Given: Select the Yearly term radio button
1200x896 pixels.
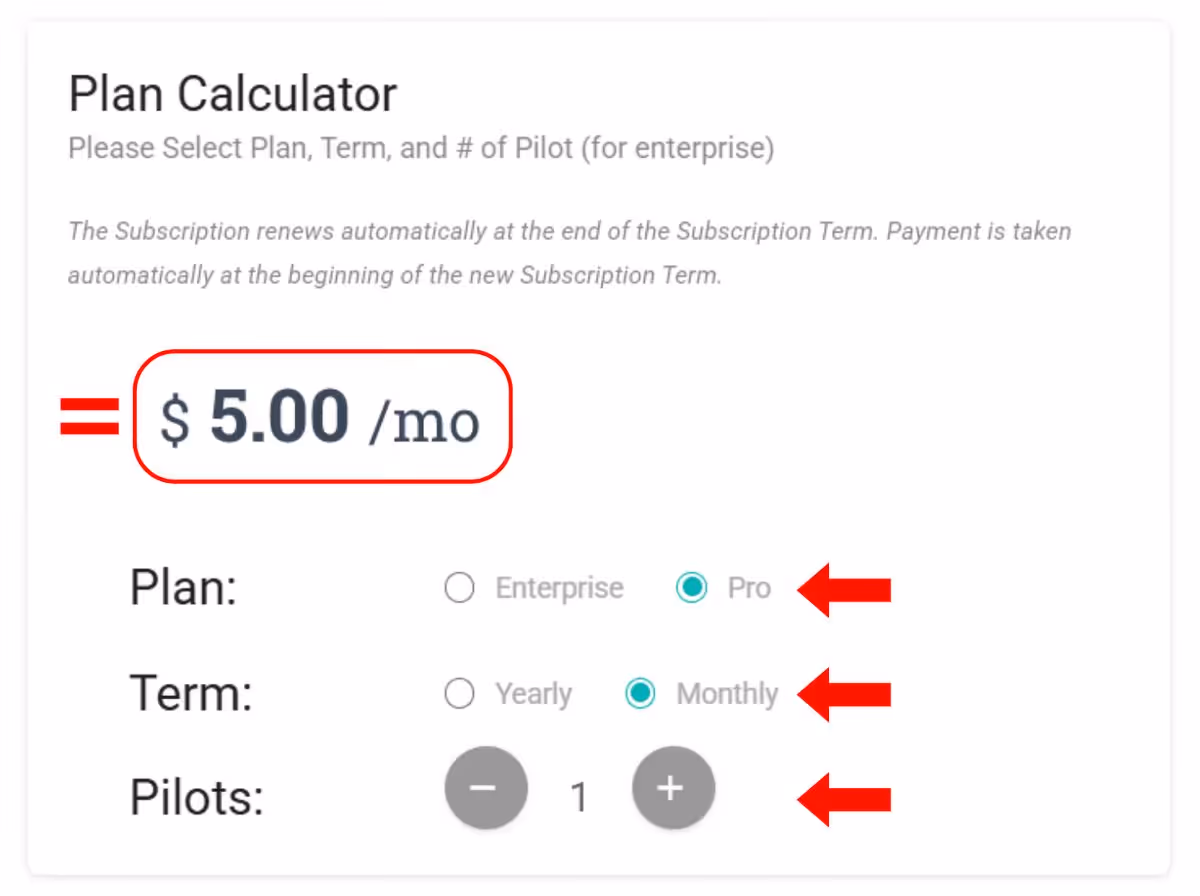Looking at the screenshot, I should [459, 693].
